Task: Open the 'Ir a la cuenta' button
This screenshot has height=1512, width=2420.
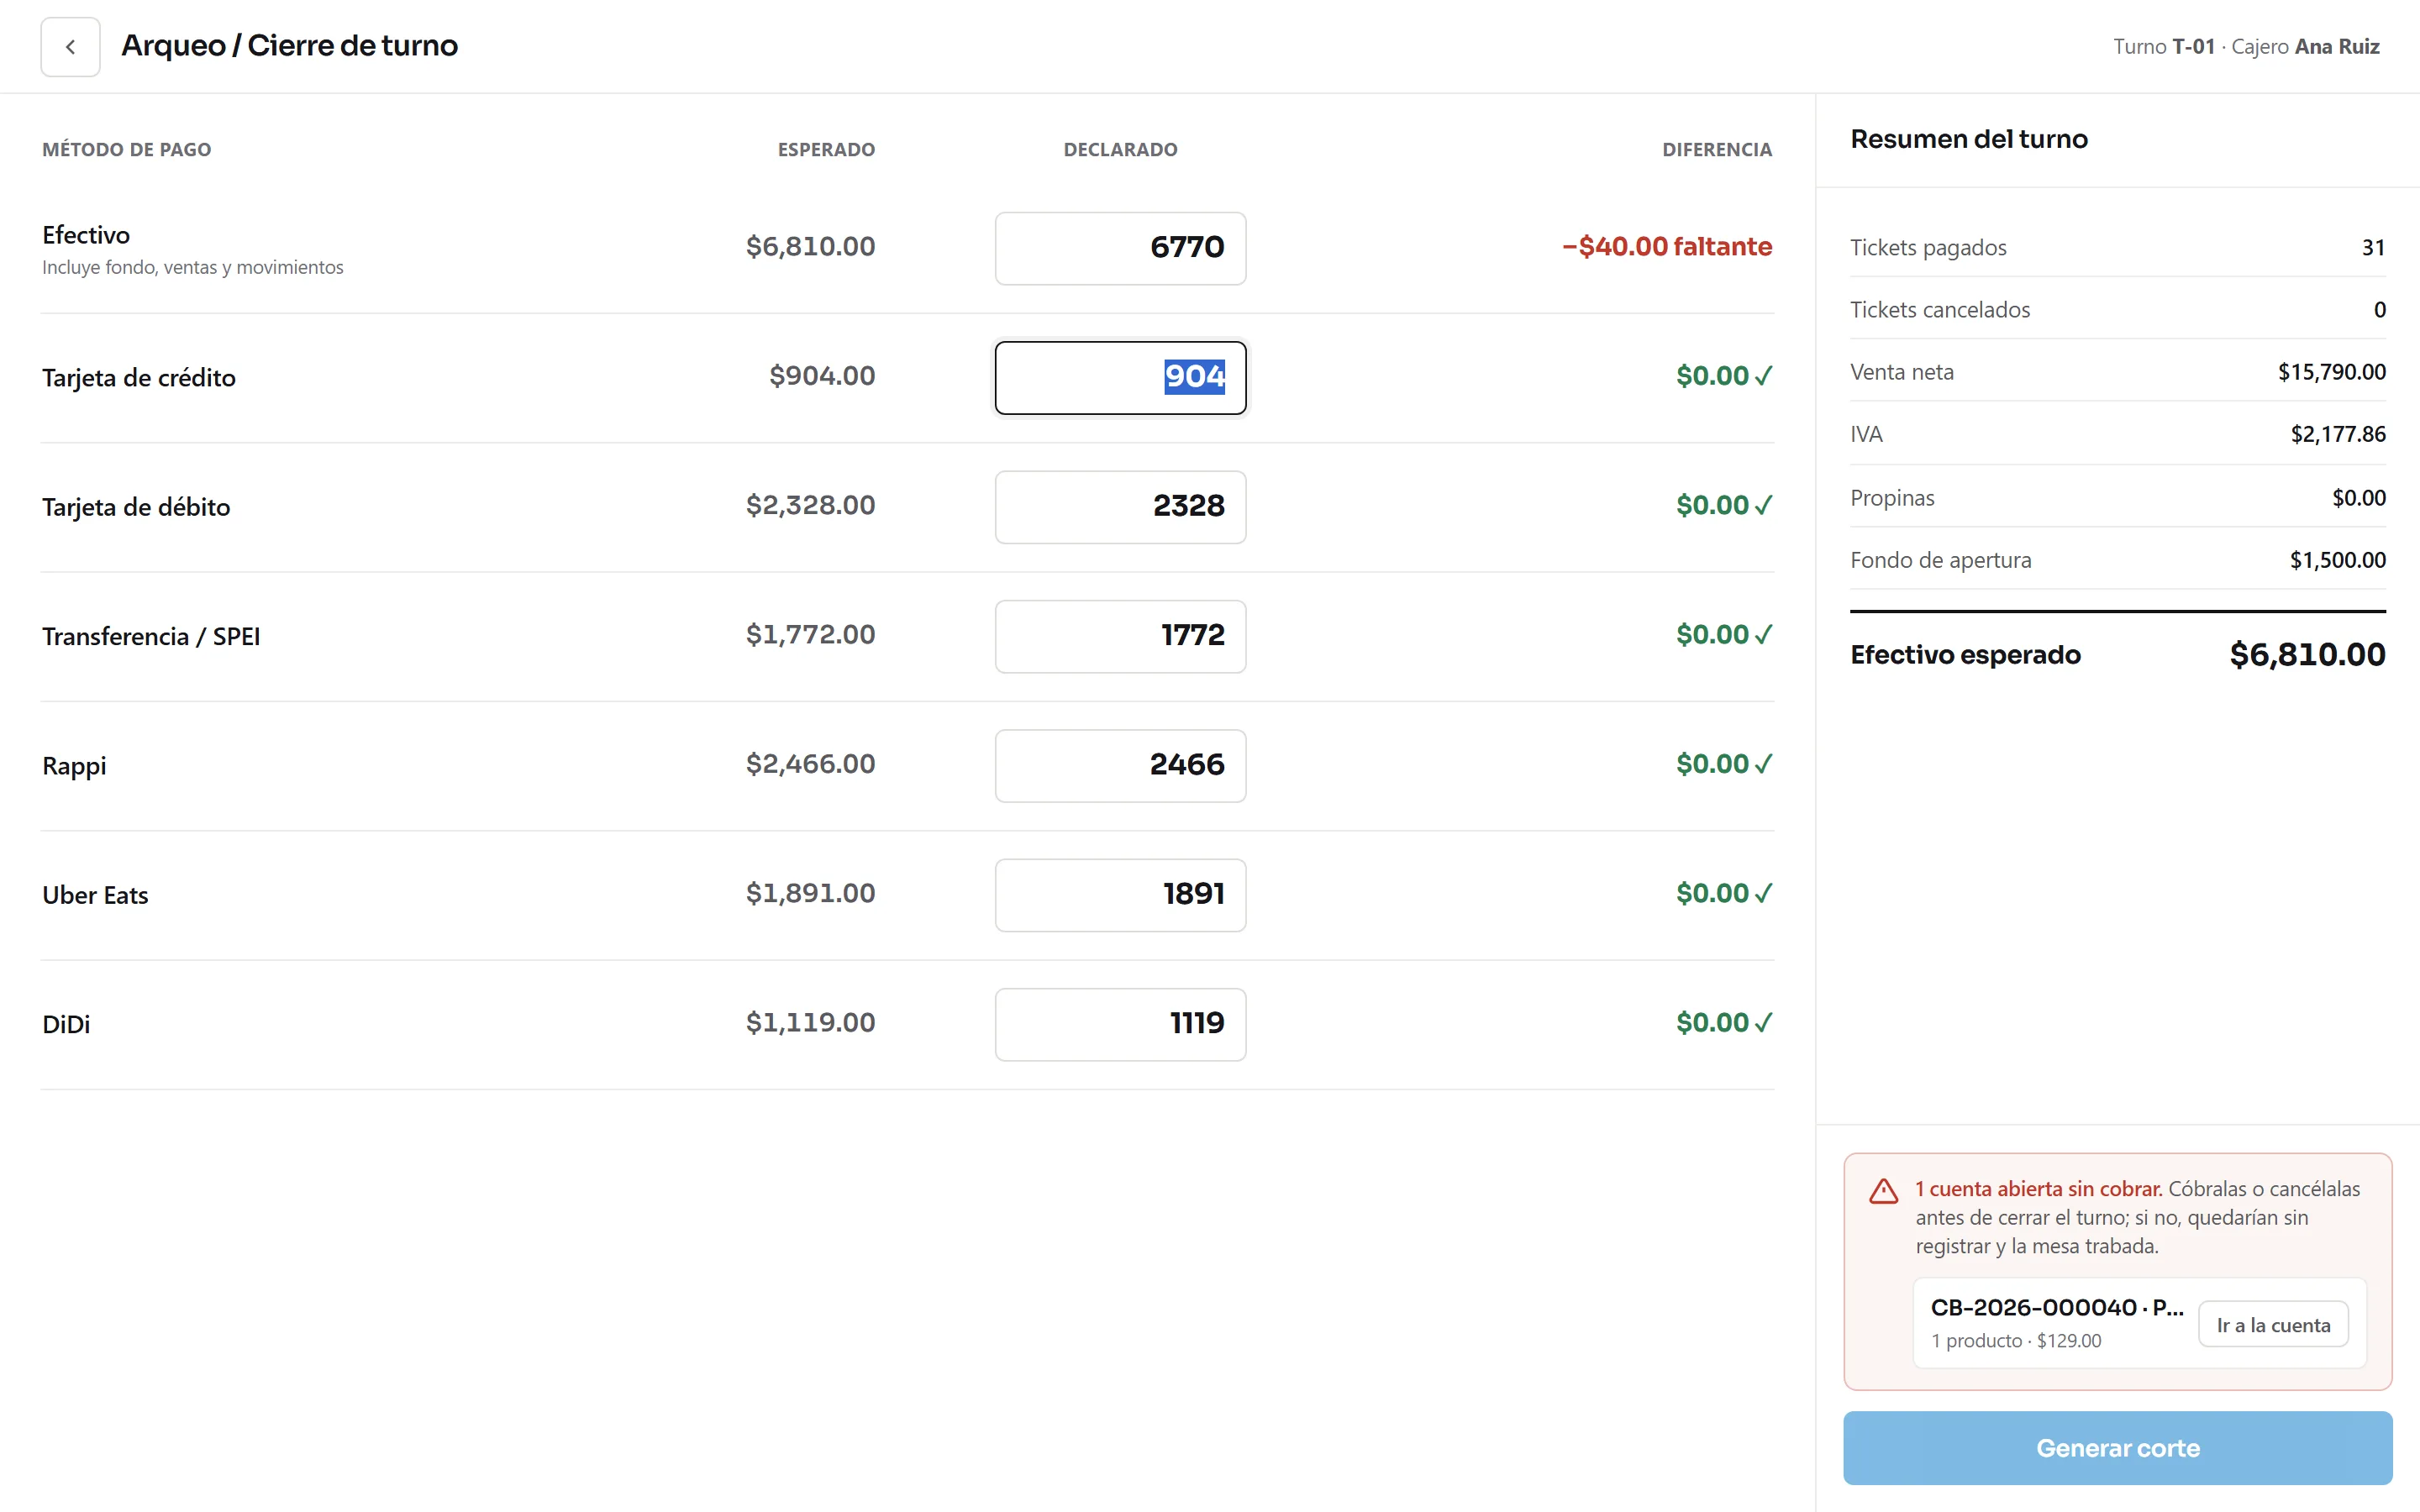Action: tap(2273, 1324)
